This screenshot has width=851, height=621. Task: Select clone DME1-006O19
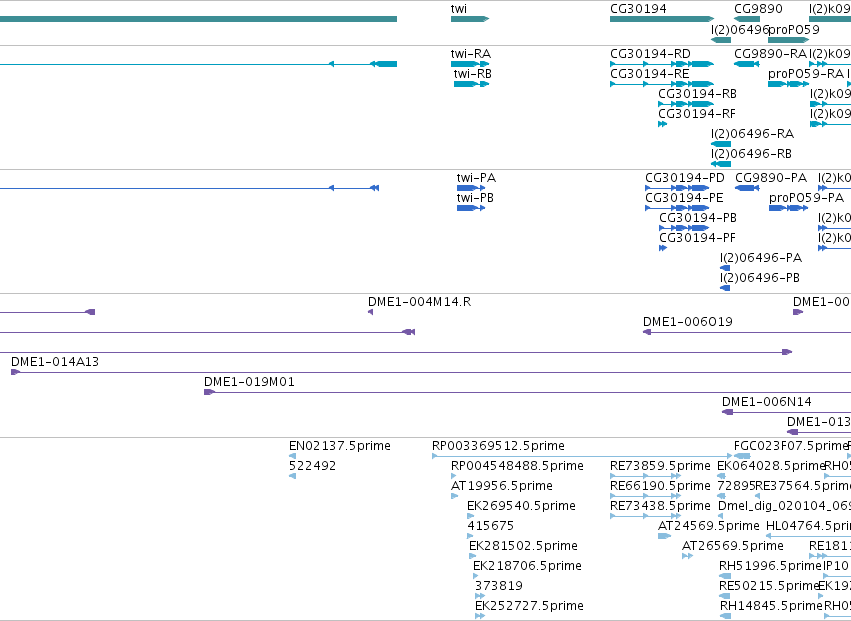pos(688,322)
